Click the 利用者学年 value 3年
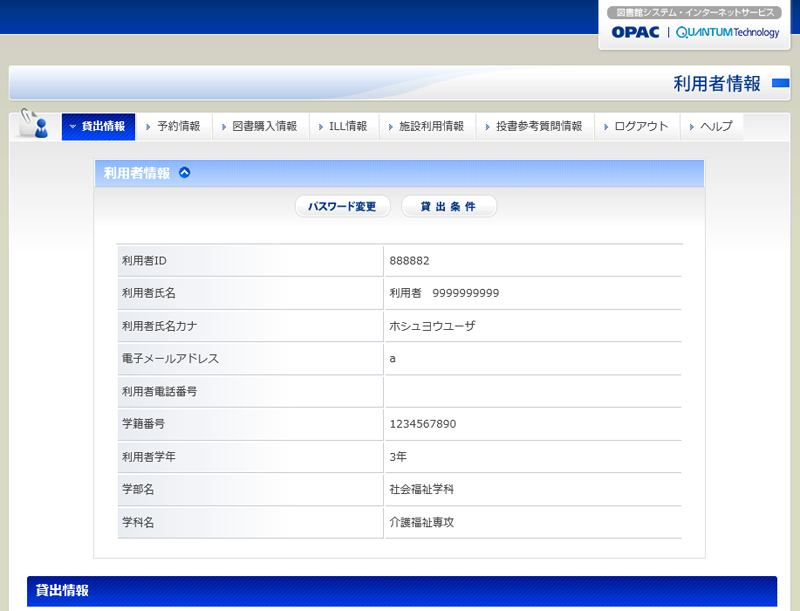 398,456
